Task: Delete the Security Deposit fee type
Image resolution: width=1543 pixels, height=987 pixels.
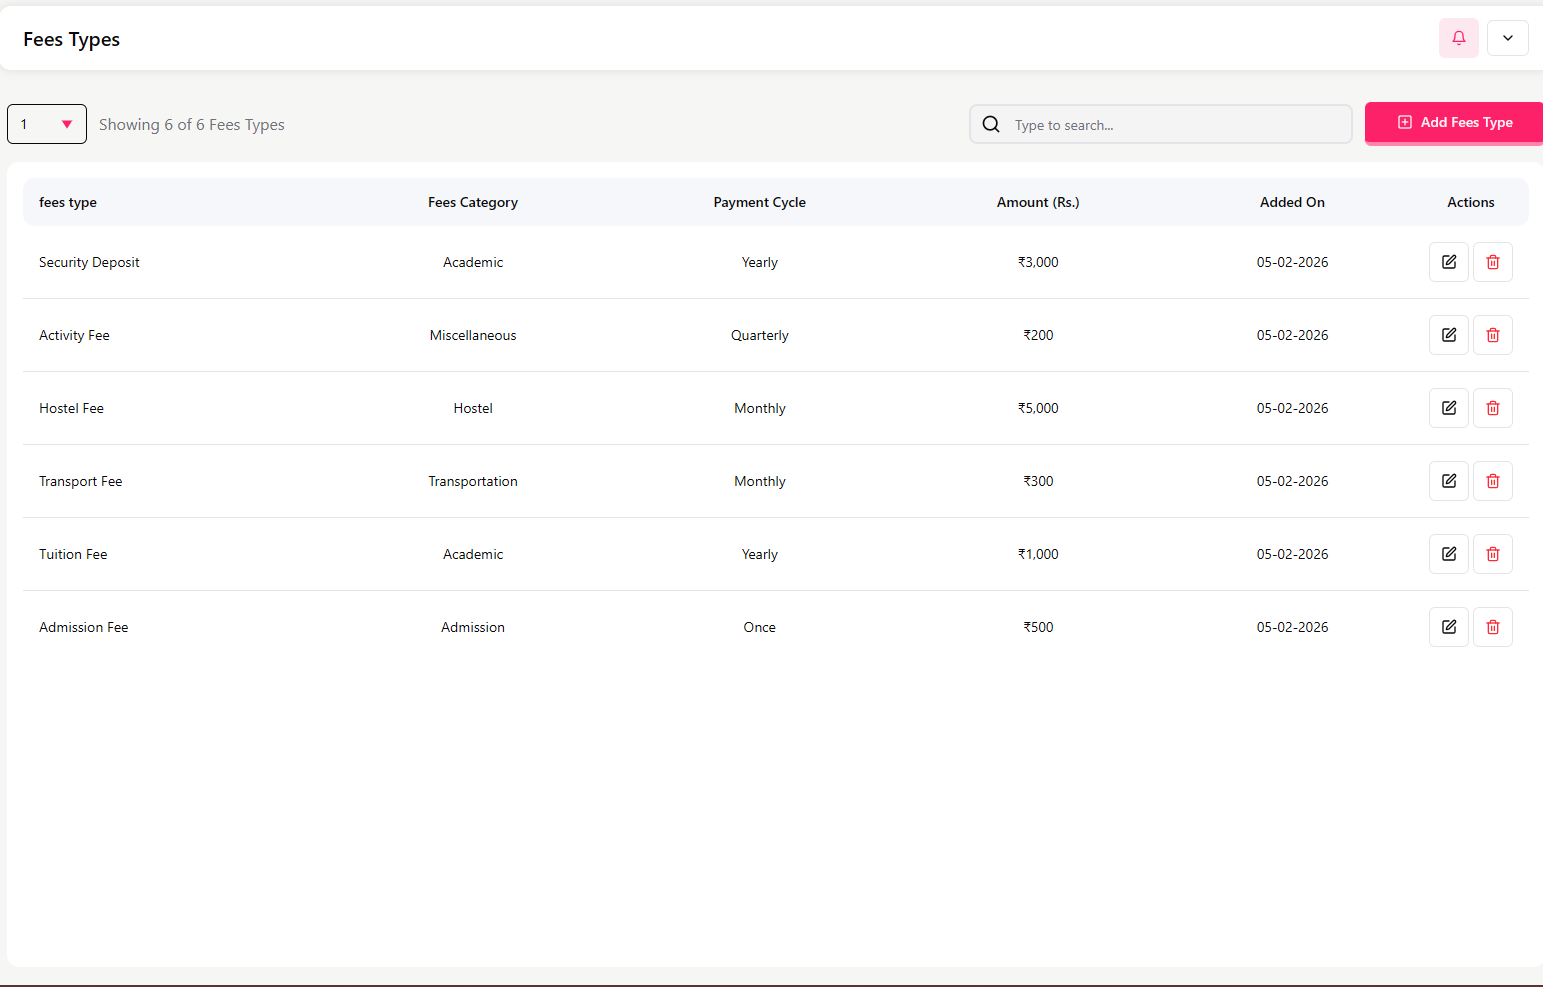Action: click(x=1492, y=262)
